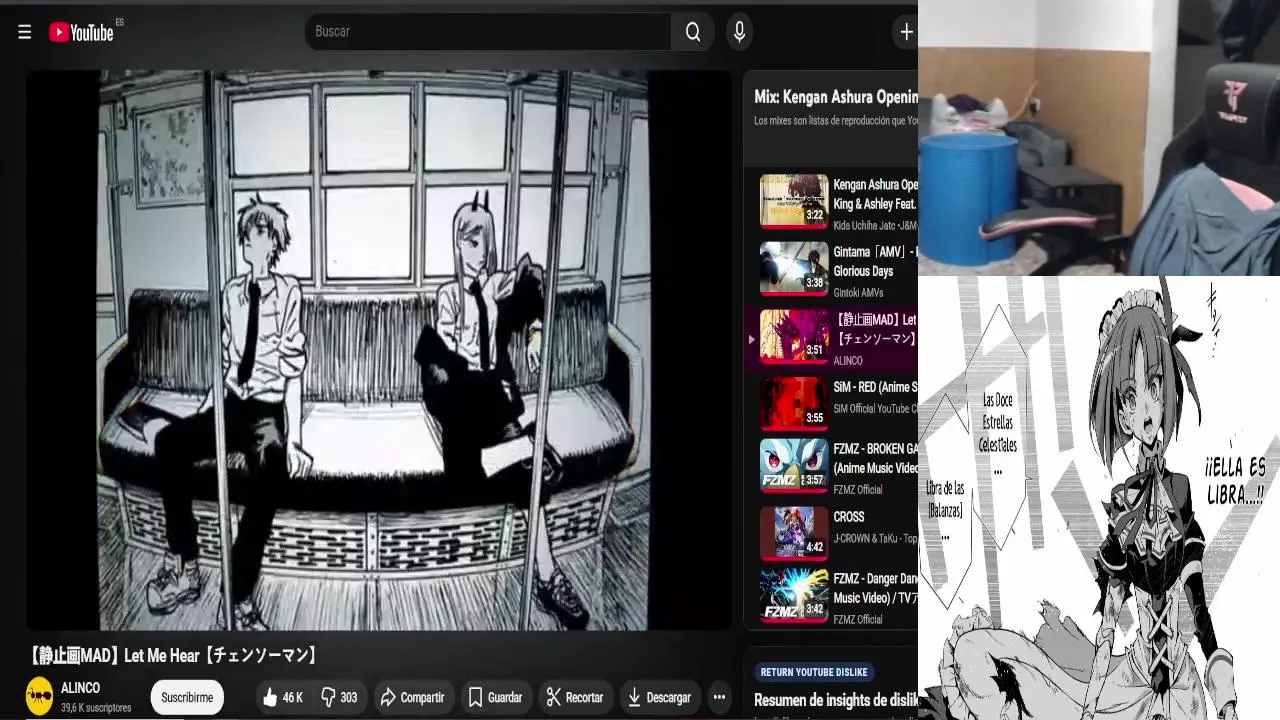This screenshot has height=720, width=1280.
Task: Select SiM - RED playlist title
Action: click(x=875, y=387)
